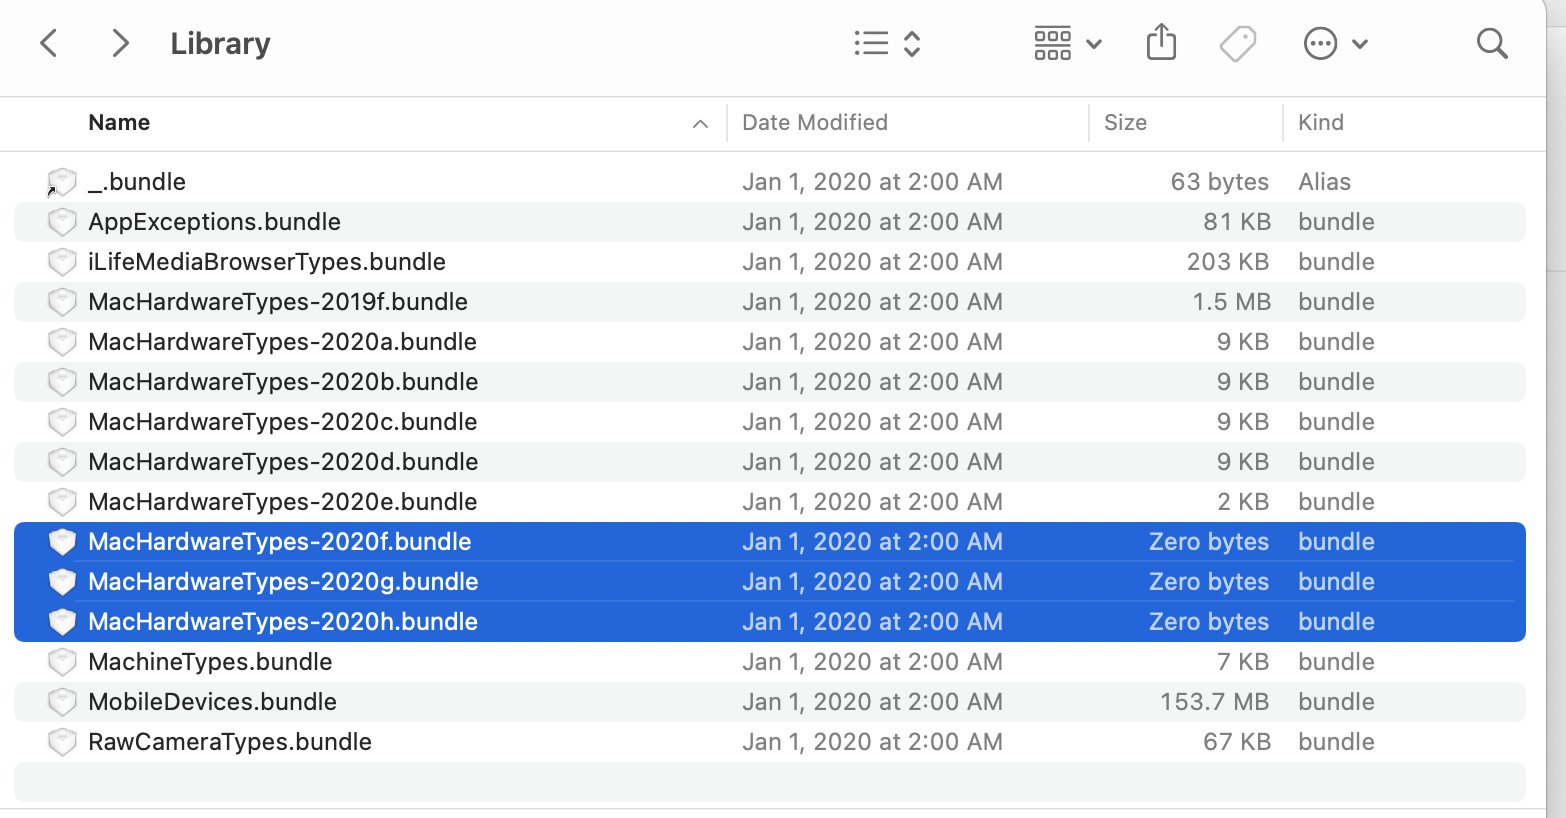The width and height of the screenshot is (1566, 818).
Task: Select MacHardwareTypes-2019f.bundle name
Action: pos(278,302)
